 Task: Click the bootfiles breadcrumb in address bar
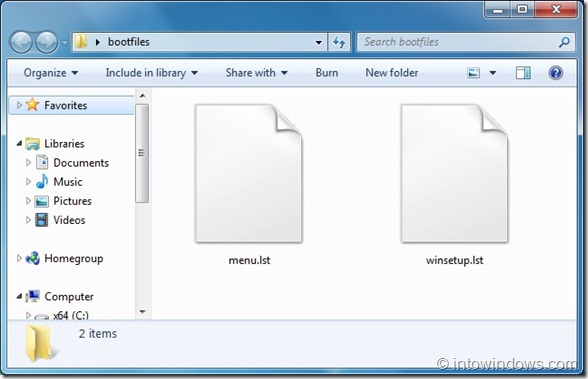[129, 42]
